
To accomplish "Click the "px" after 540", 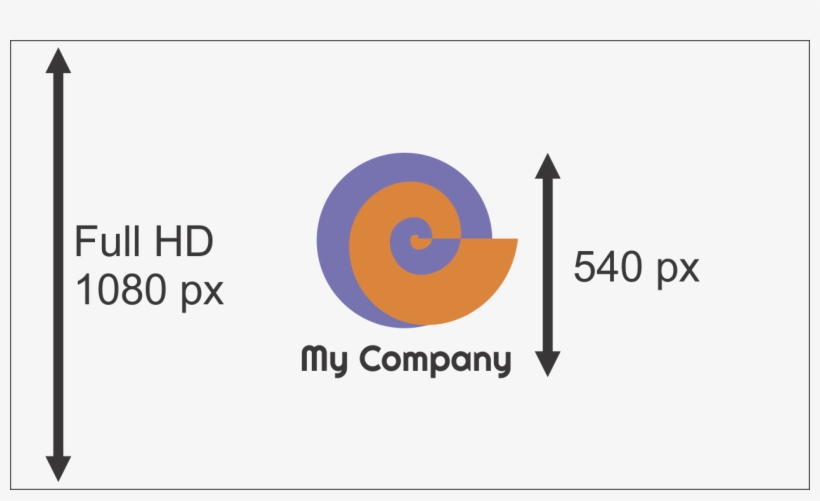I will (x=676, y=270).
